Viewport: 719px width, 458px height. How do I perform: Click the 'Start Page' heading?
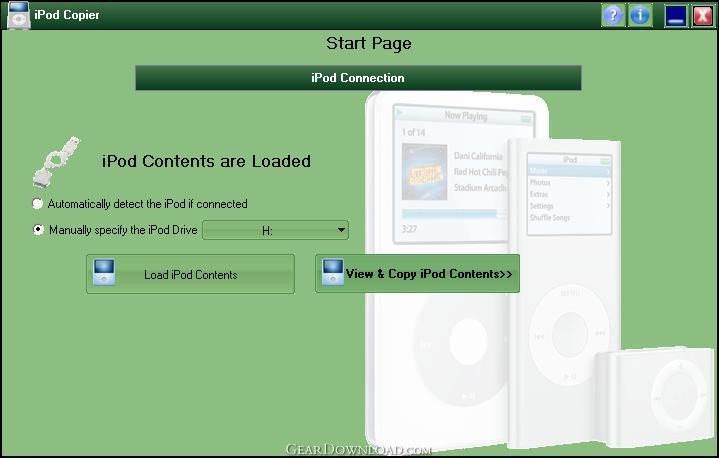pos(369,44)
